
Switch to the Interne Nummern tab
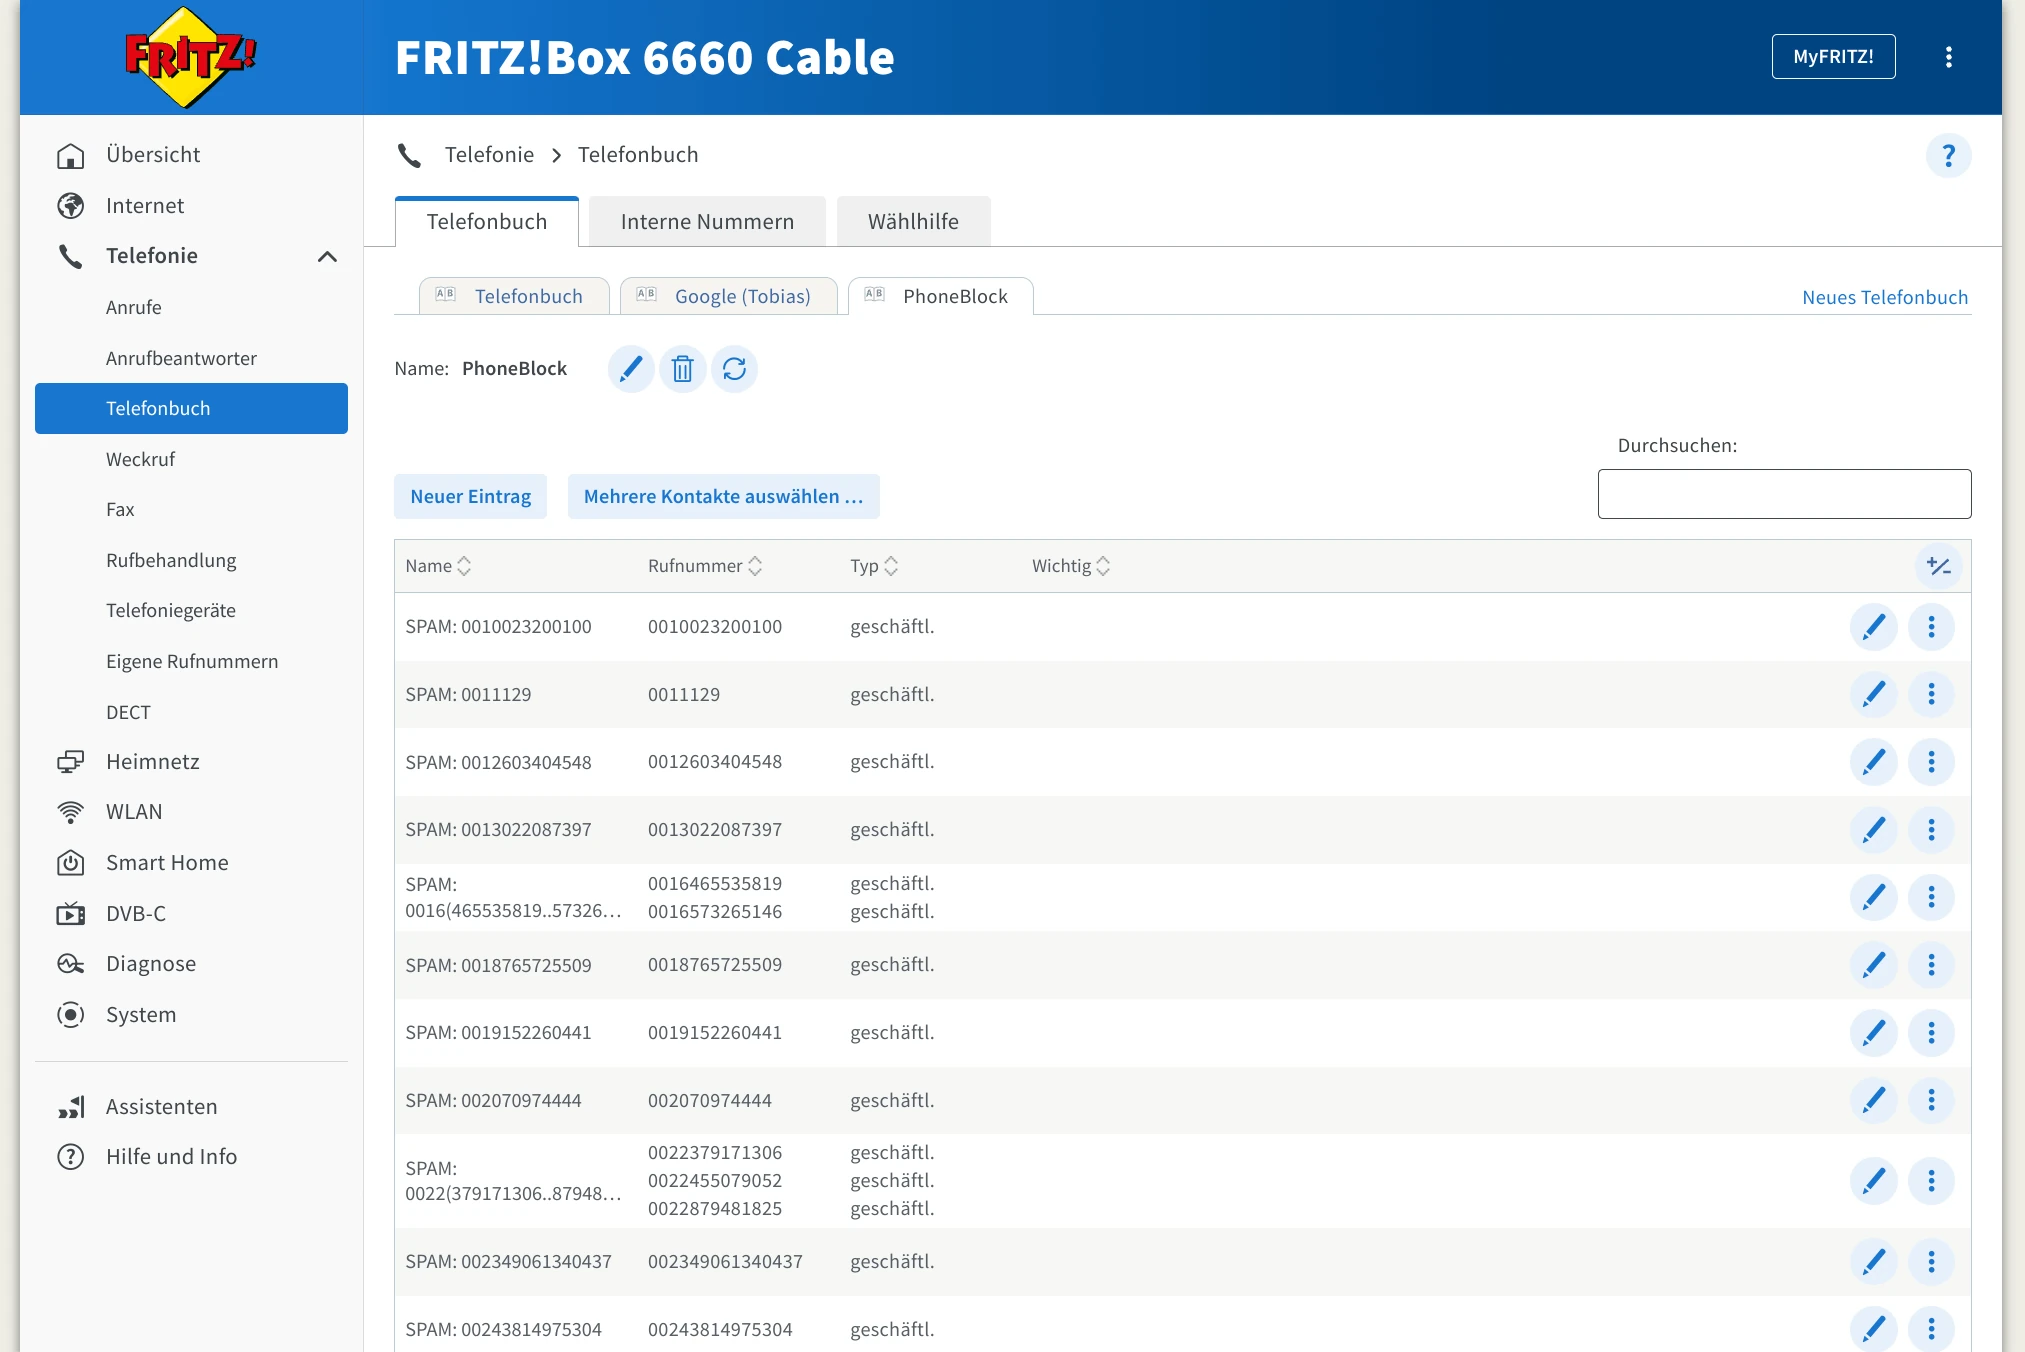pos(707,221)
